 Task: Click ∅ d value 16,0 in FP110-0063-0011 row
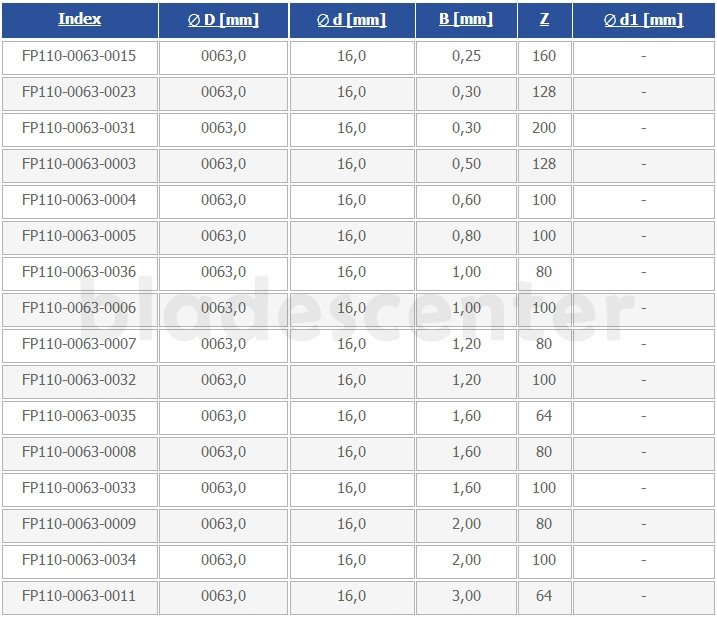click(352, 596)
